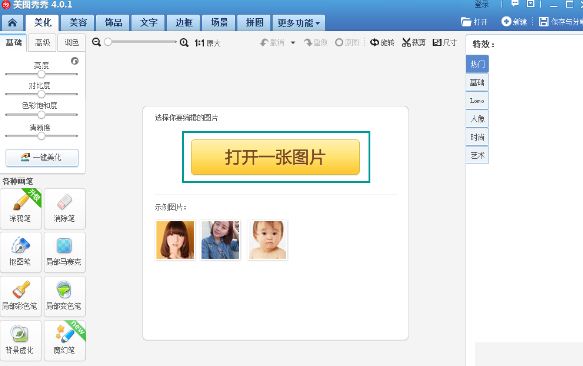583x366 pixels.
Task: Open the 背景虚化 background blur tool
Action: (x=21, y=340)
